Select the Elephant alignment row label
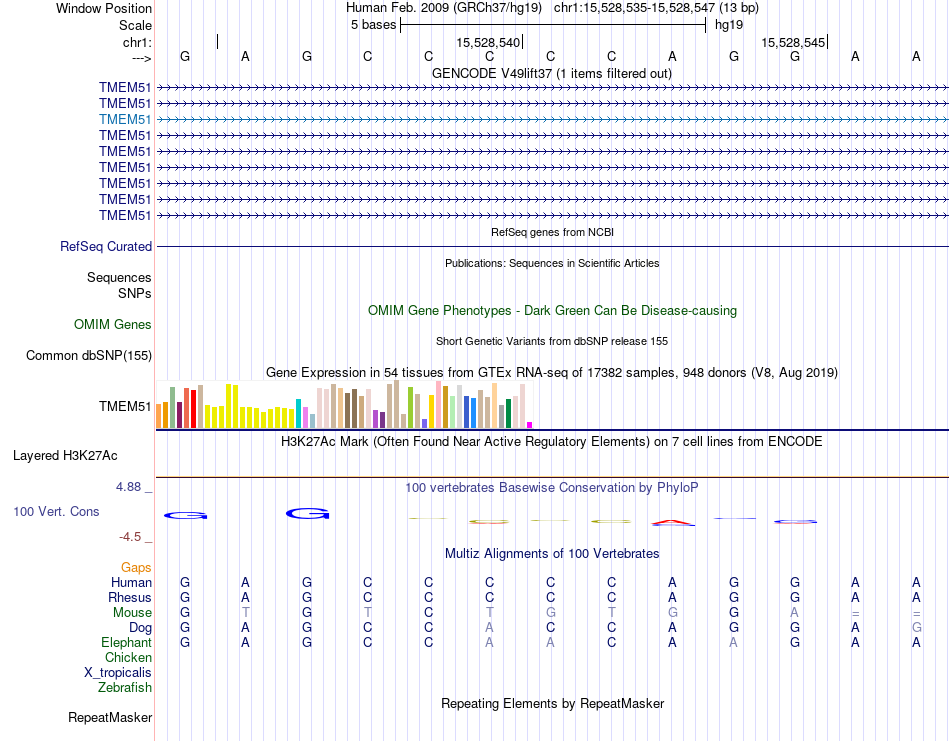The height and width of the screenshot is (741, 950). pos(126,643)
